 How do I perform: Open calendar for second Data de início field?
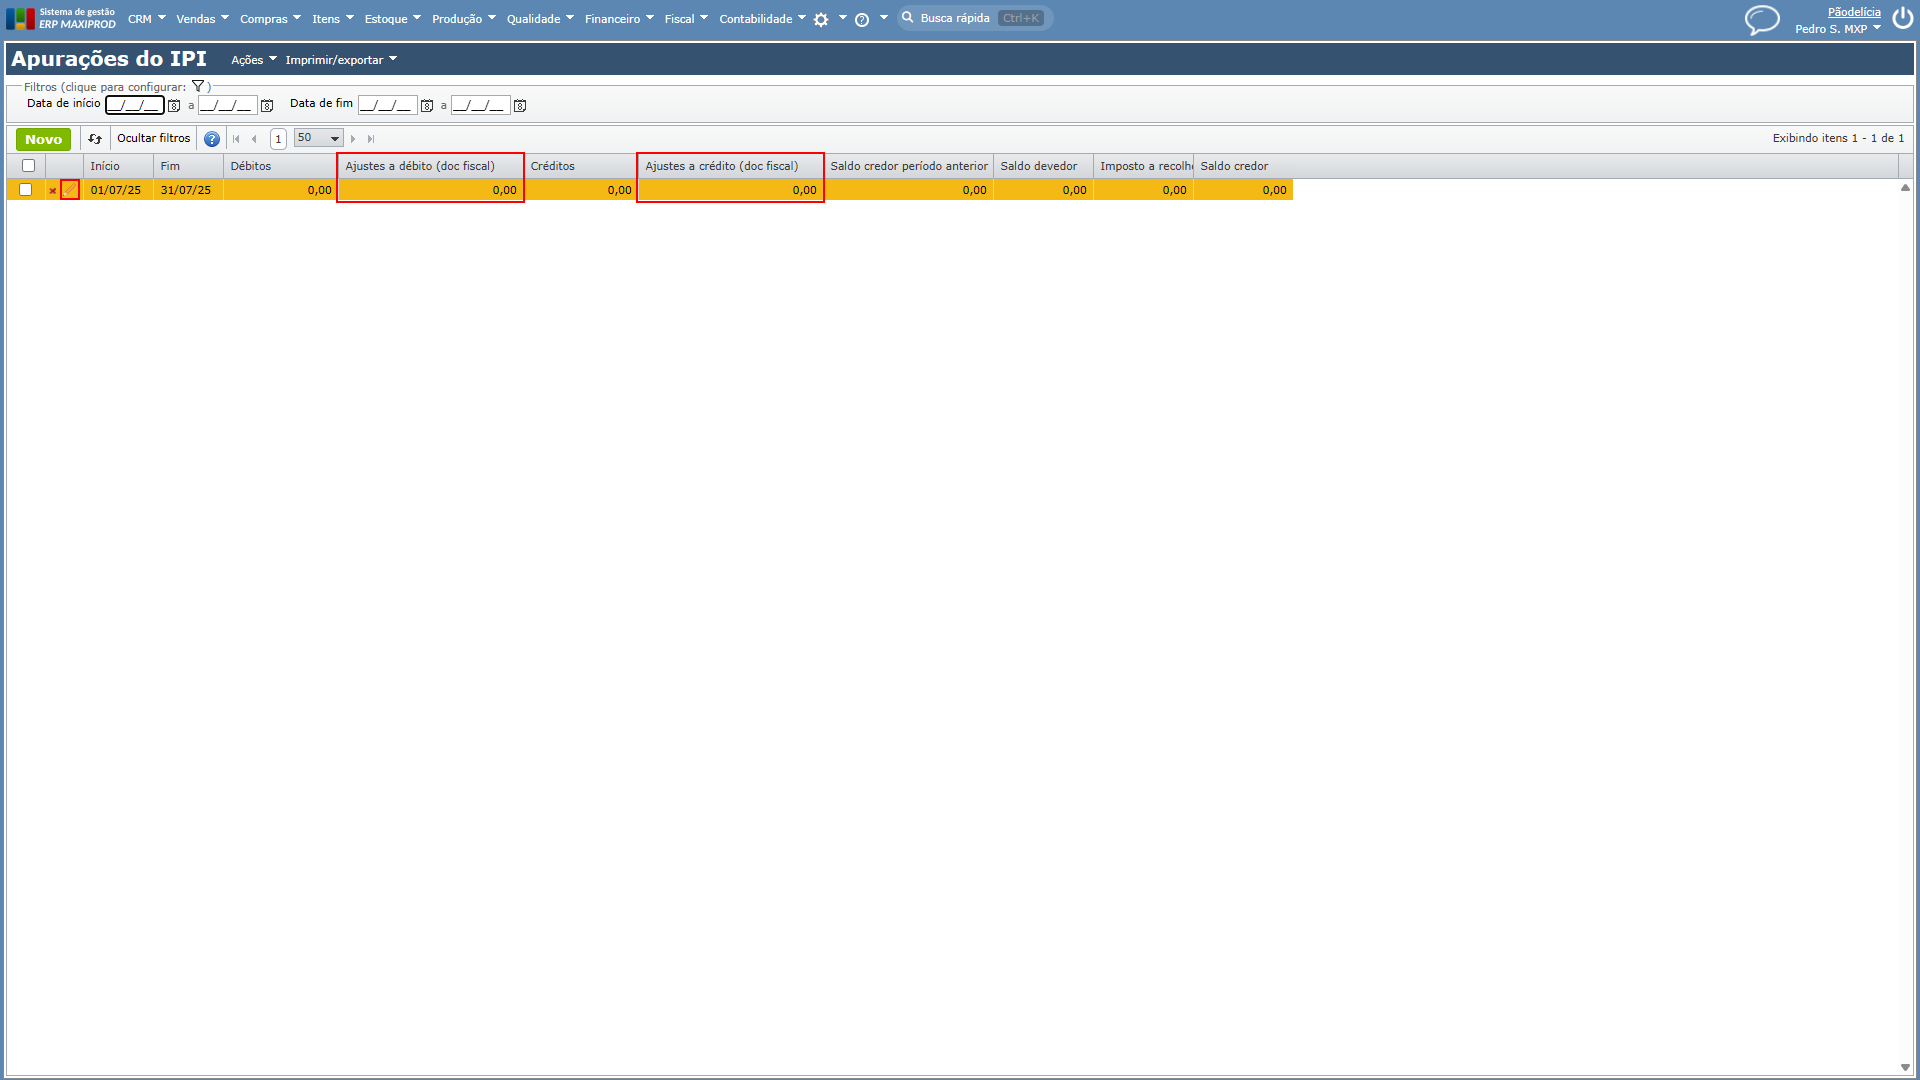[267, 105]
